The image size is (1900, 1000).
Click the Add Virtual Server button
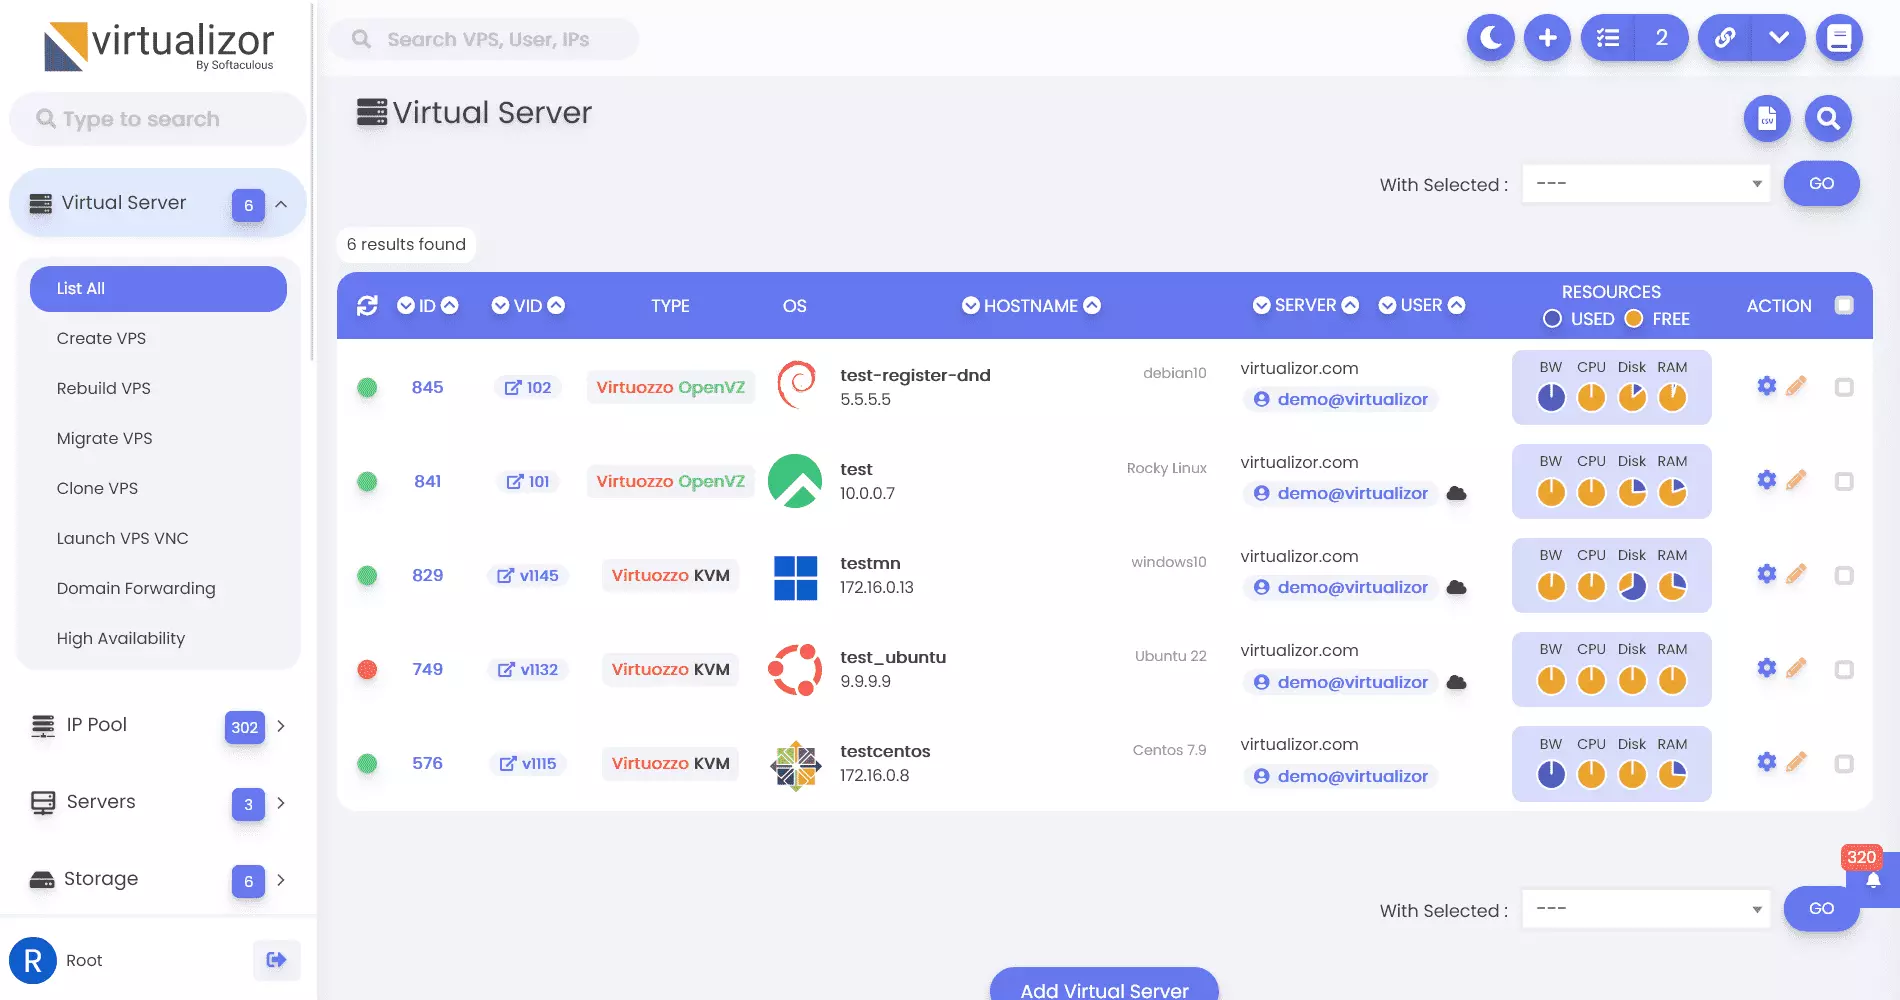pyautogui.click(x=1104, y=986)
